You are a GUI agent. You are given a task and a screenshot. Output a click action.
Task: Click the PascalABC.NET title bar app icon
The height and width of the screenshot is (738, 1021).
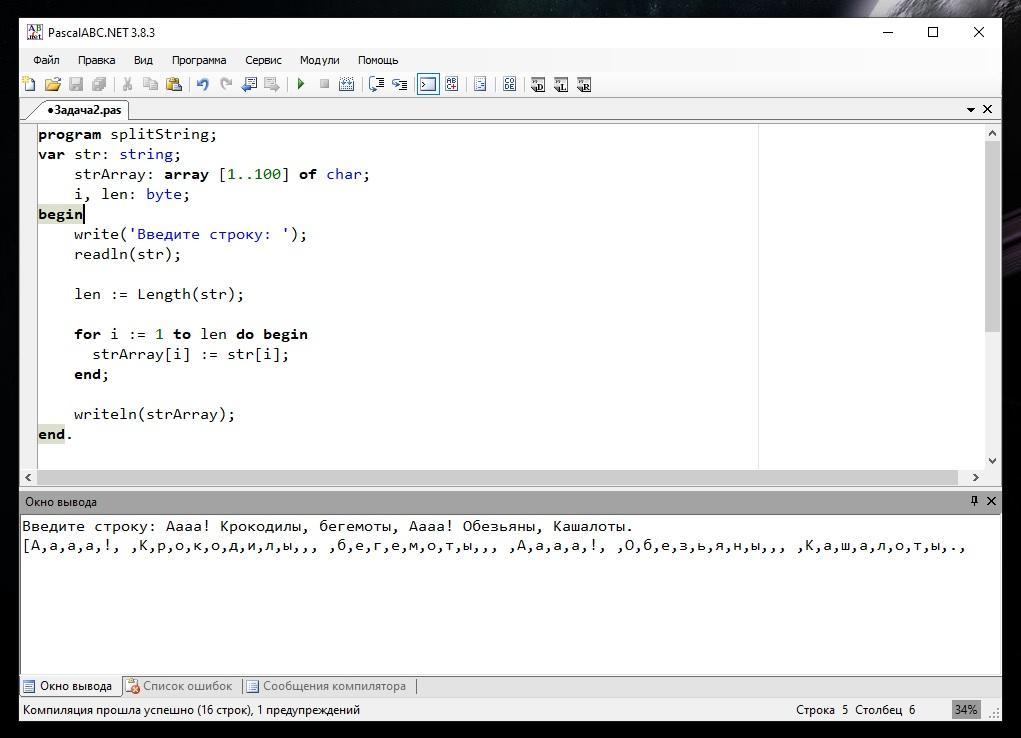(34, 32)
